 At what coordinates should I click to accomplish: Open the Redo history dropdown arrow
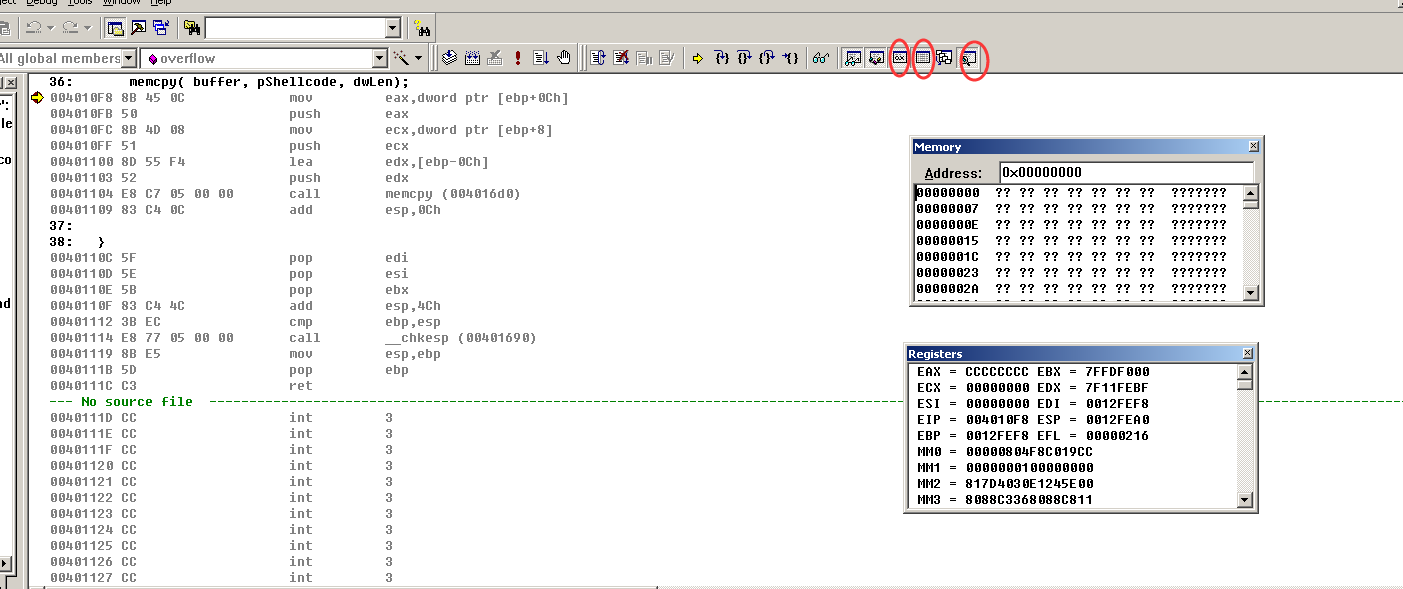88,28
